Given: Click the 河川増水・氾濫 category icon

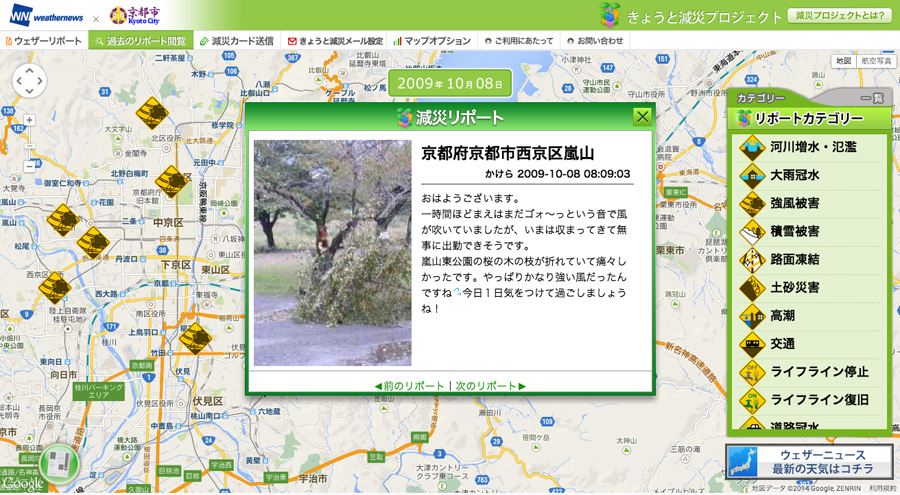Looking at the screenshot, I should (751, 148).
